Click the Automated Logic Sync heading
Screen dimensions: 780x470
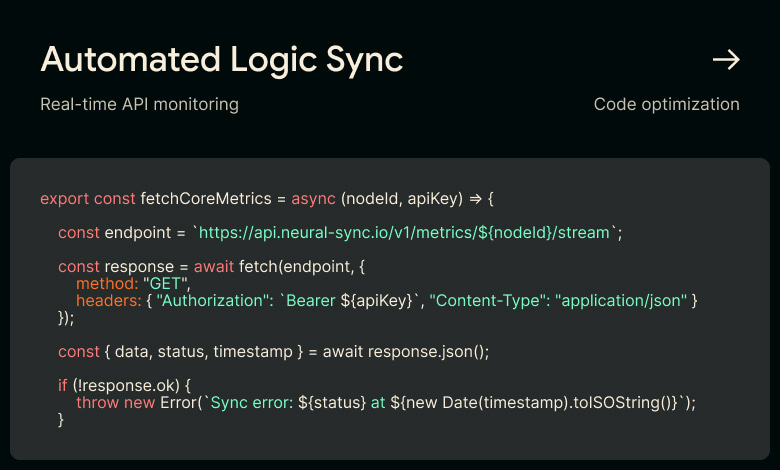pos(221,60)
